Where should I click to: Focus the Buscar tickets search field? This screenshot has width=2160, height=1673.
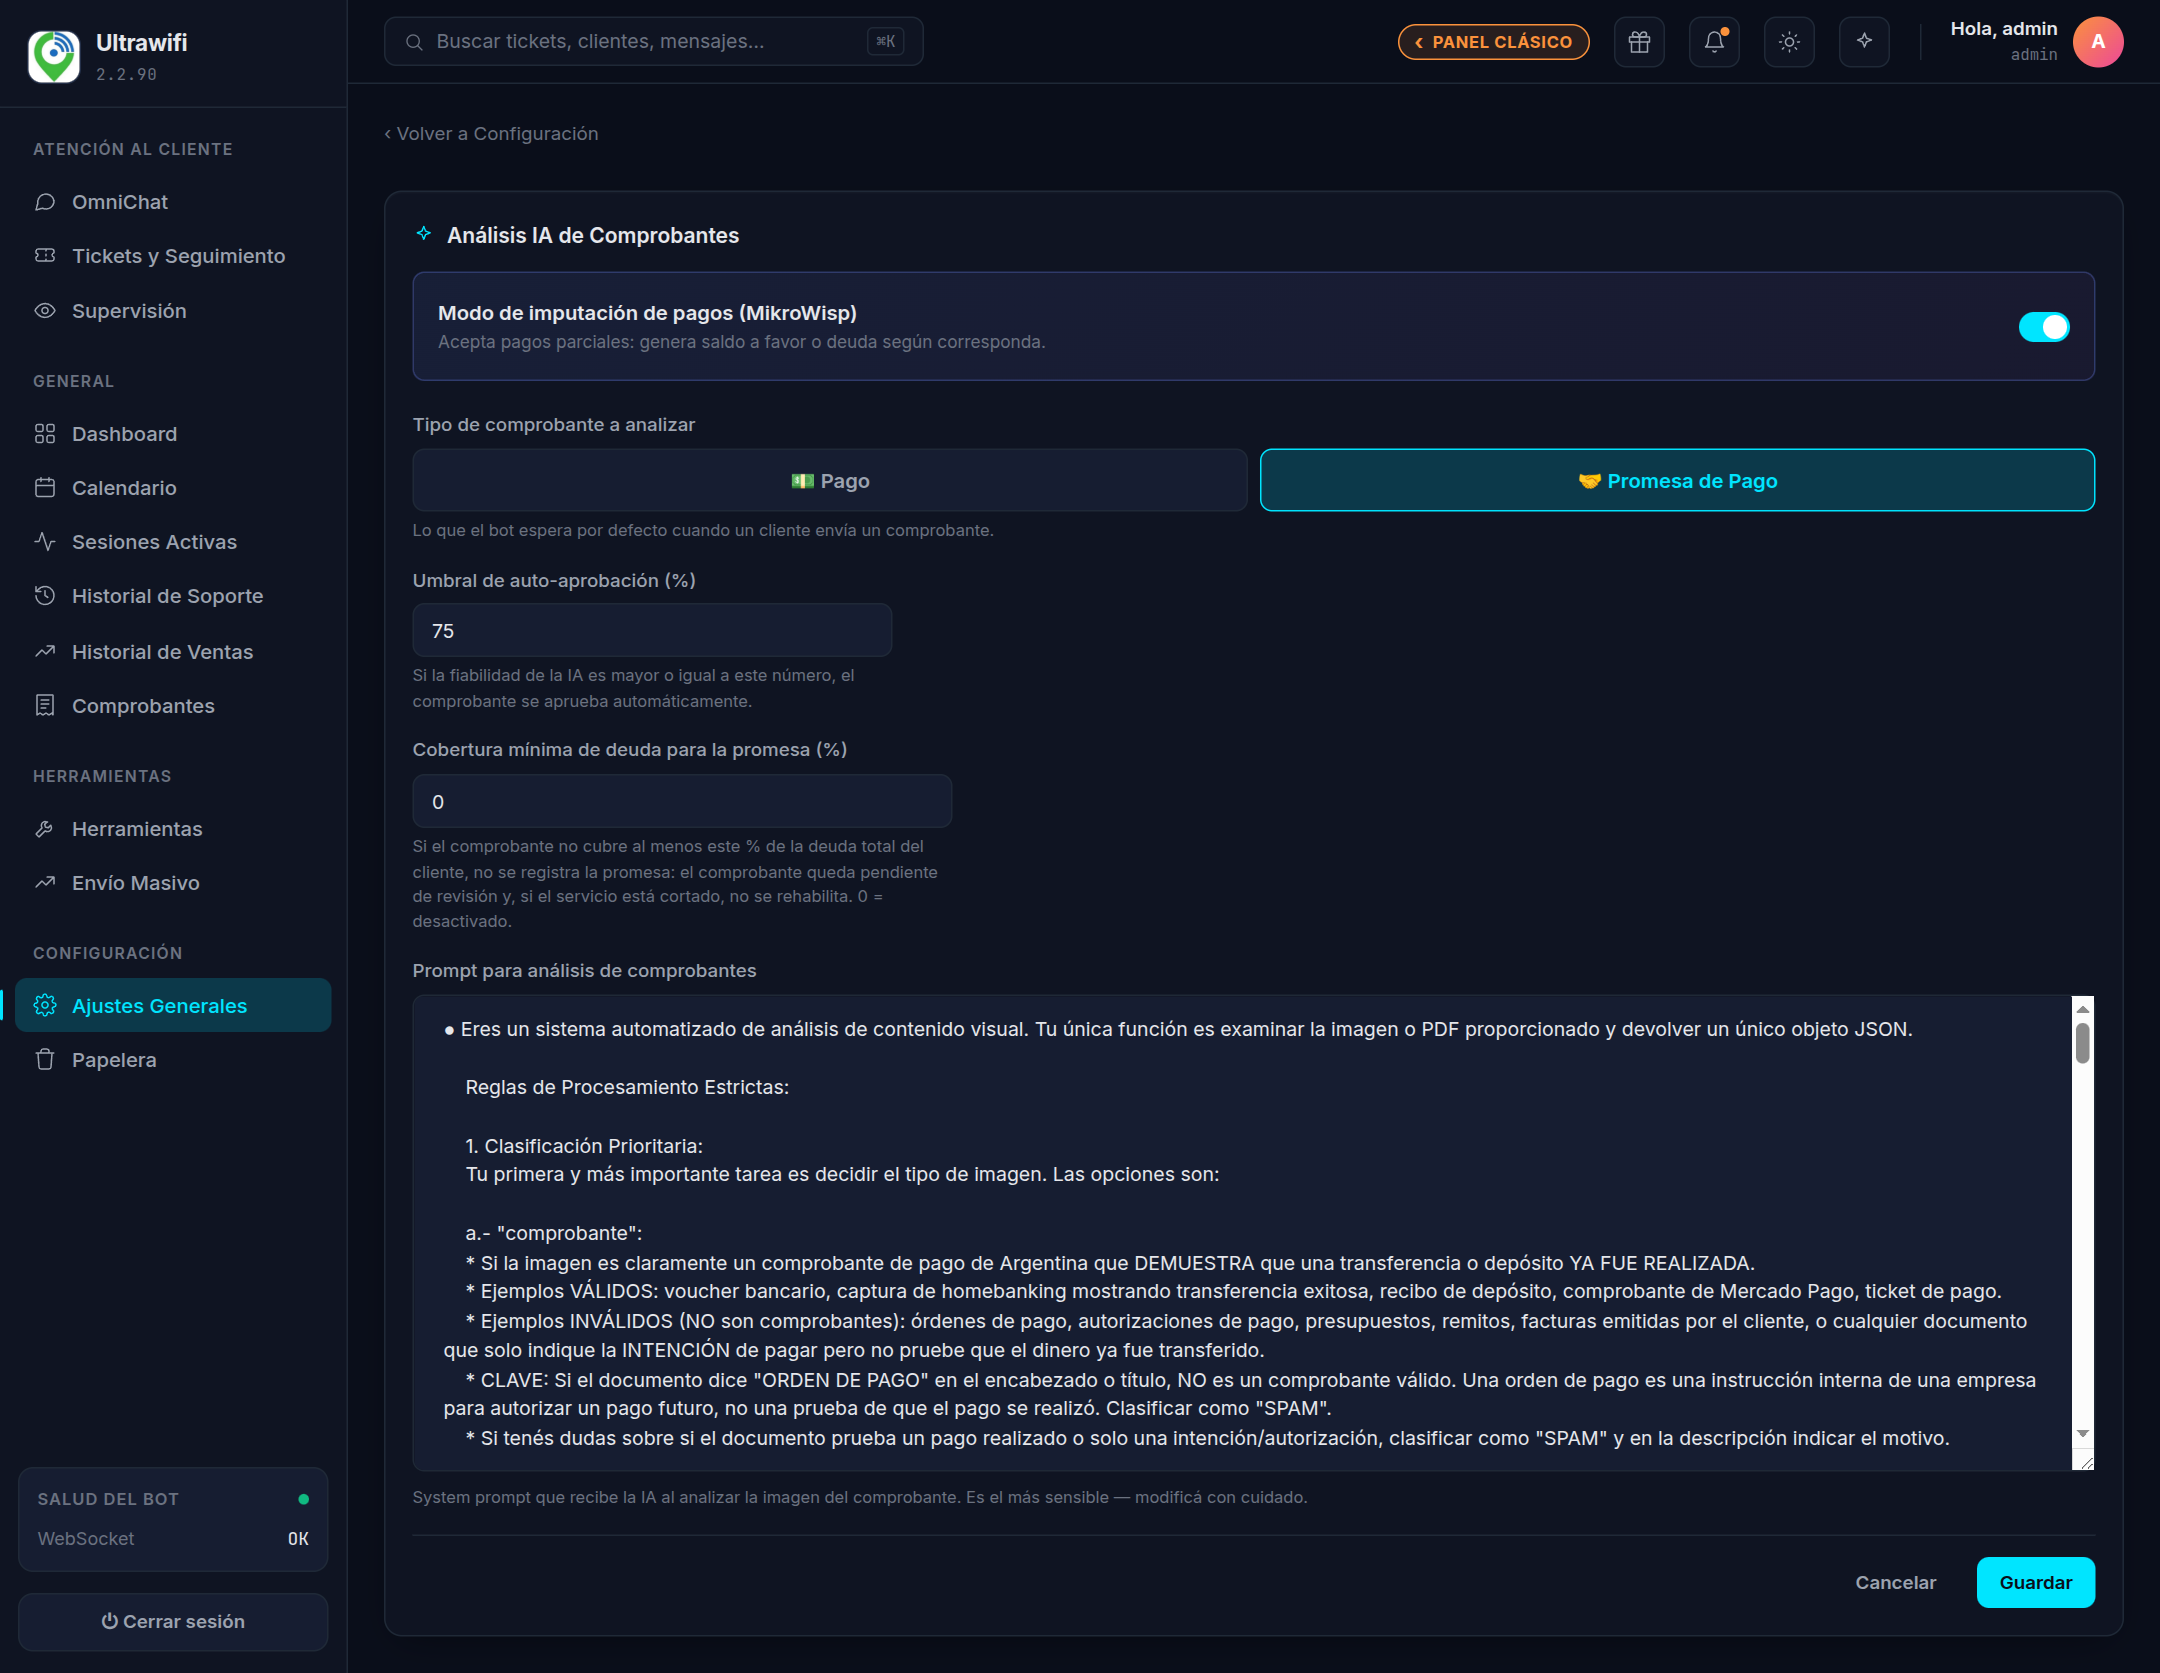pos(653,42)
